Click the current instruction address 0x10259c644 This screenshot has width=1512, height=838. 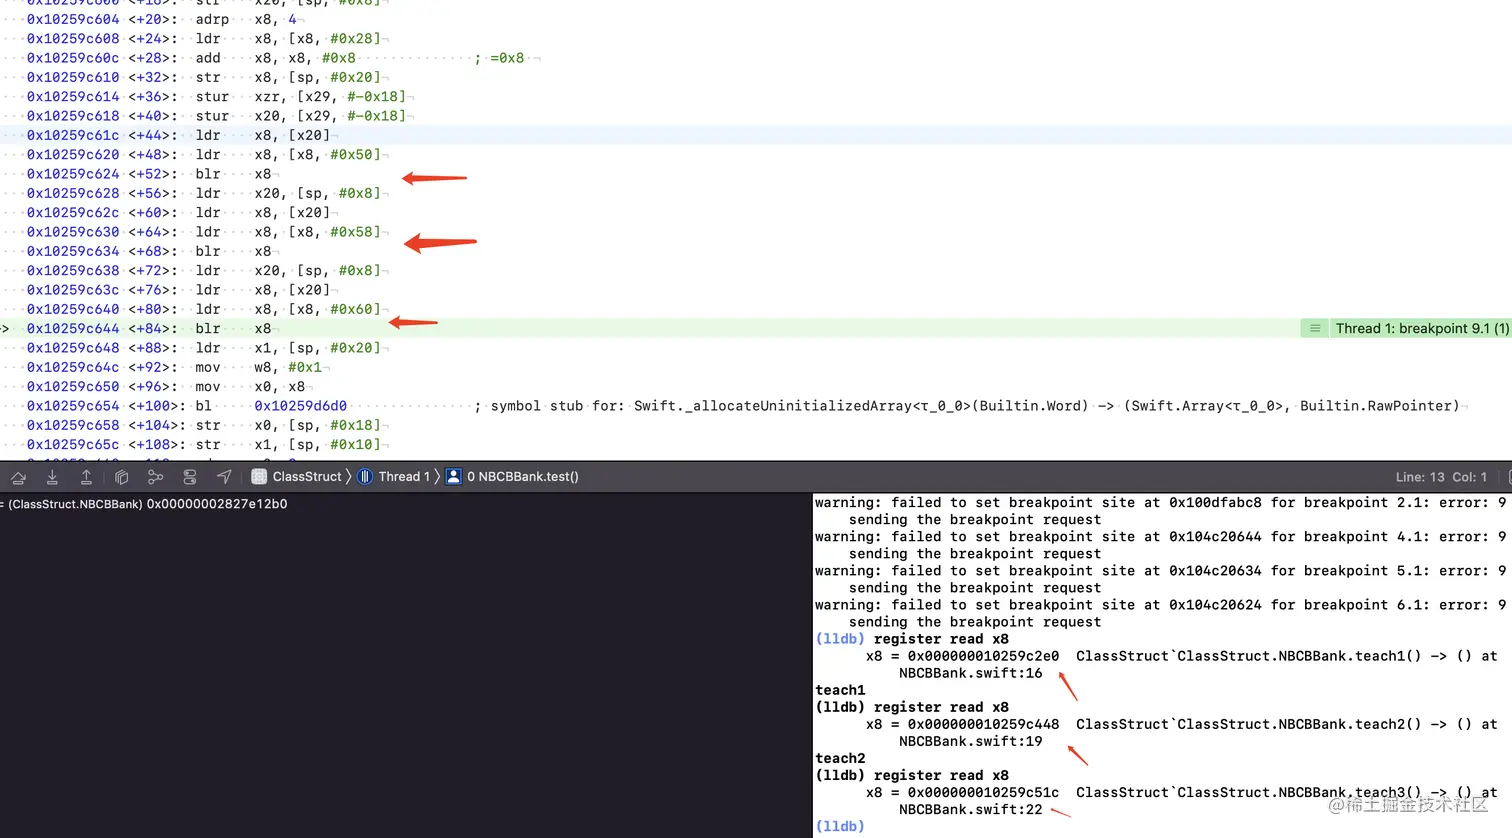click(73, 329)
